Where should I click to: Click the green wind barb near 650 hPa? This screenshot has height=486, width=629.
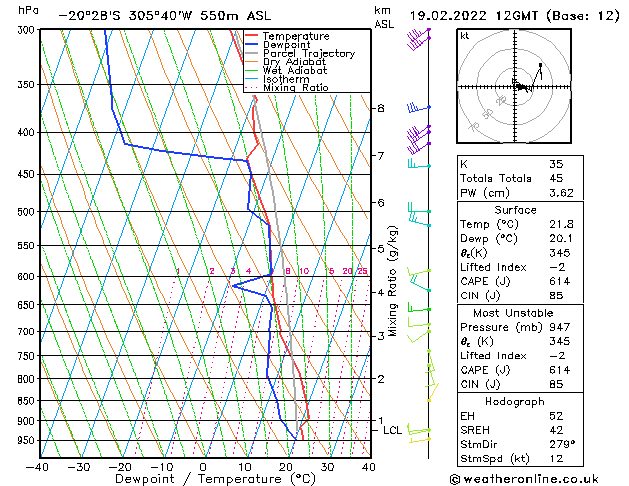click(419, 308)
